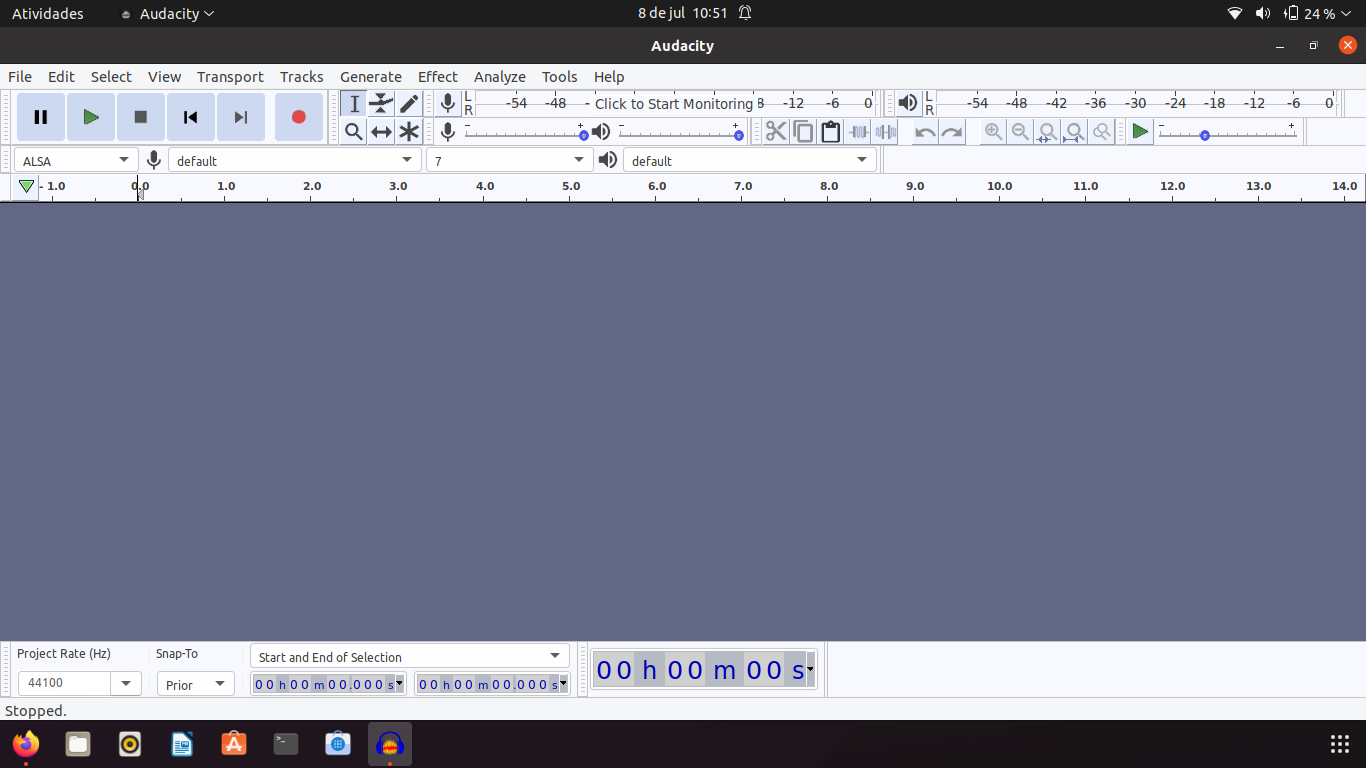1366x768 pixels.
Task: Open the Select menu
Action: (111, 77)
